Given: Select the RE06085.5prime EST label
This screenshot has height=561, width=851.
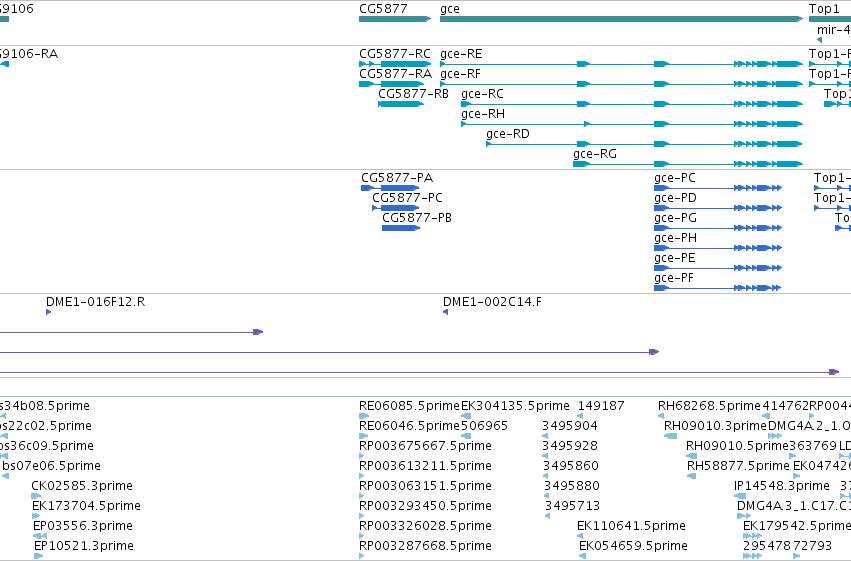Looking at the screenshot, I should tap(409, 406).
